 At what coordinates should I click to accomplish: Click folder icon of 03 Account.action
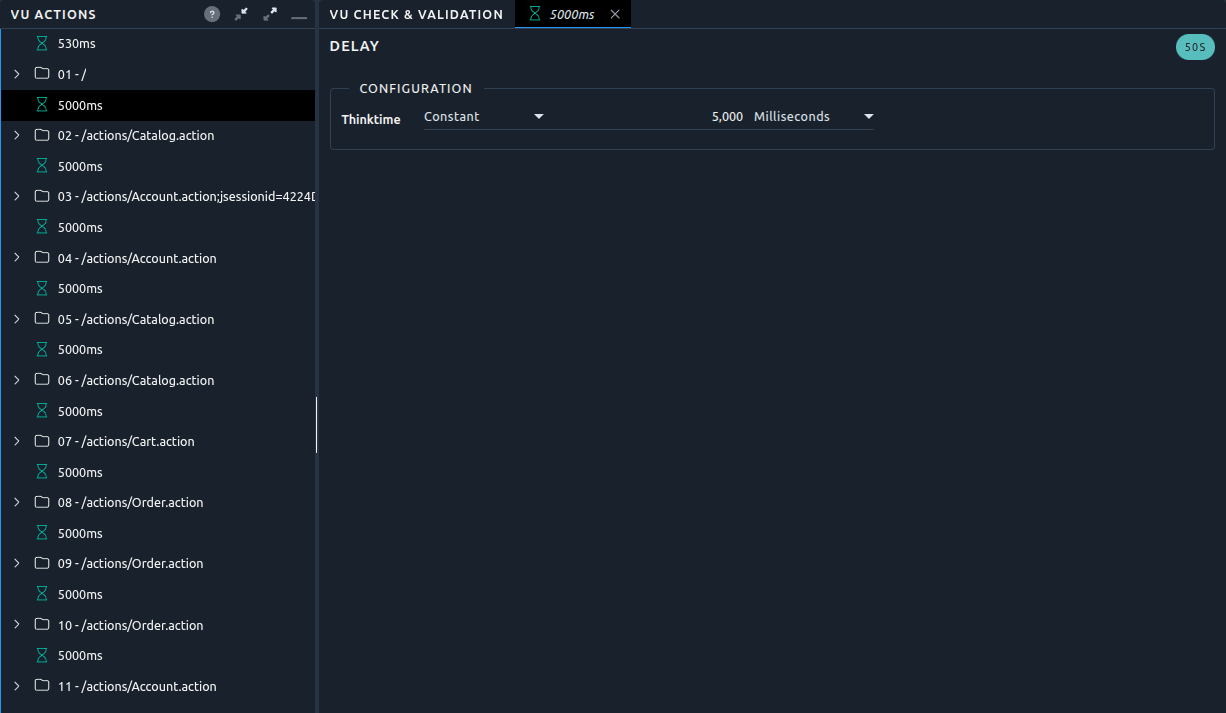pos(42,195)
